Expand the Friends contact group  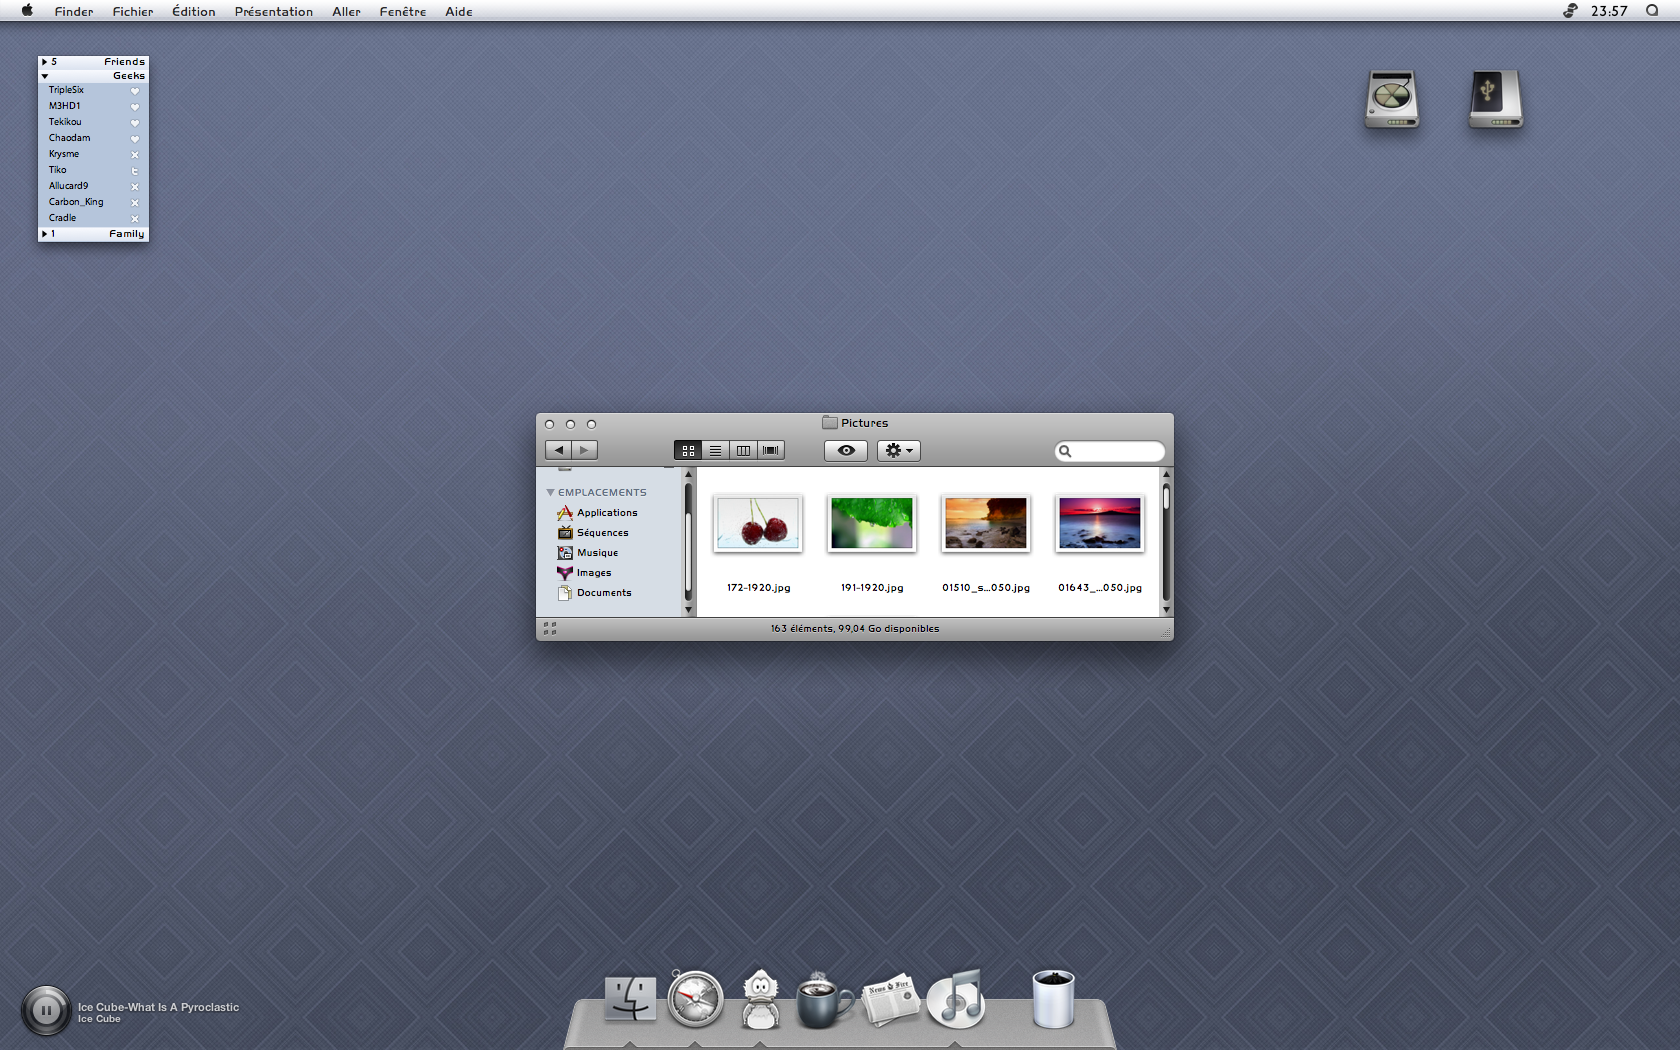44,62
